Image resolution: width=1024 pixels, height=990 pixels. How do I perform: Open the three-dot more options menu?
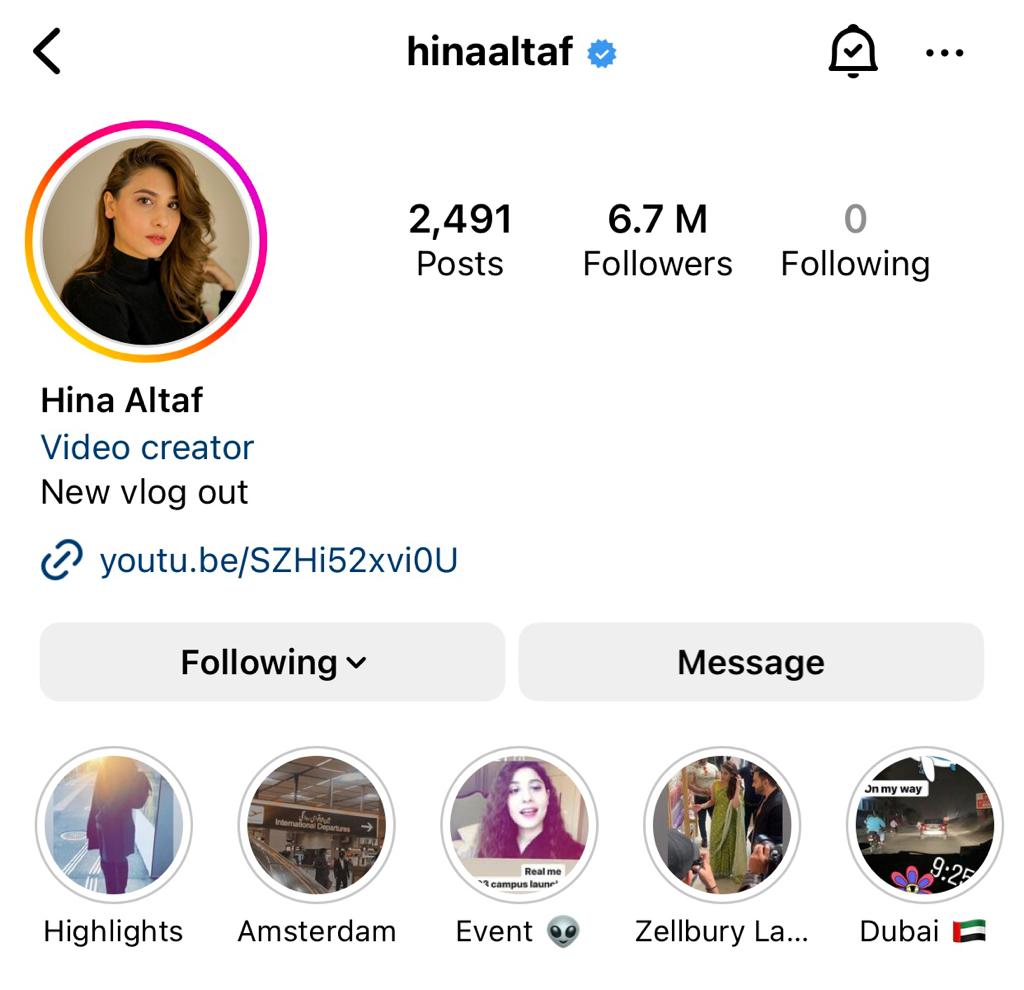(x=944, y=53)
